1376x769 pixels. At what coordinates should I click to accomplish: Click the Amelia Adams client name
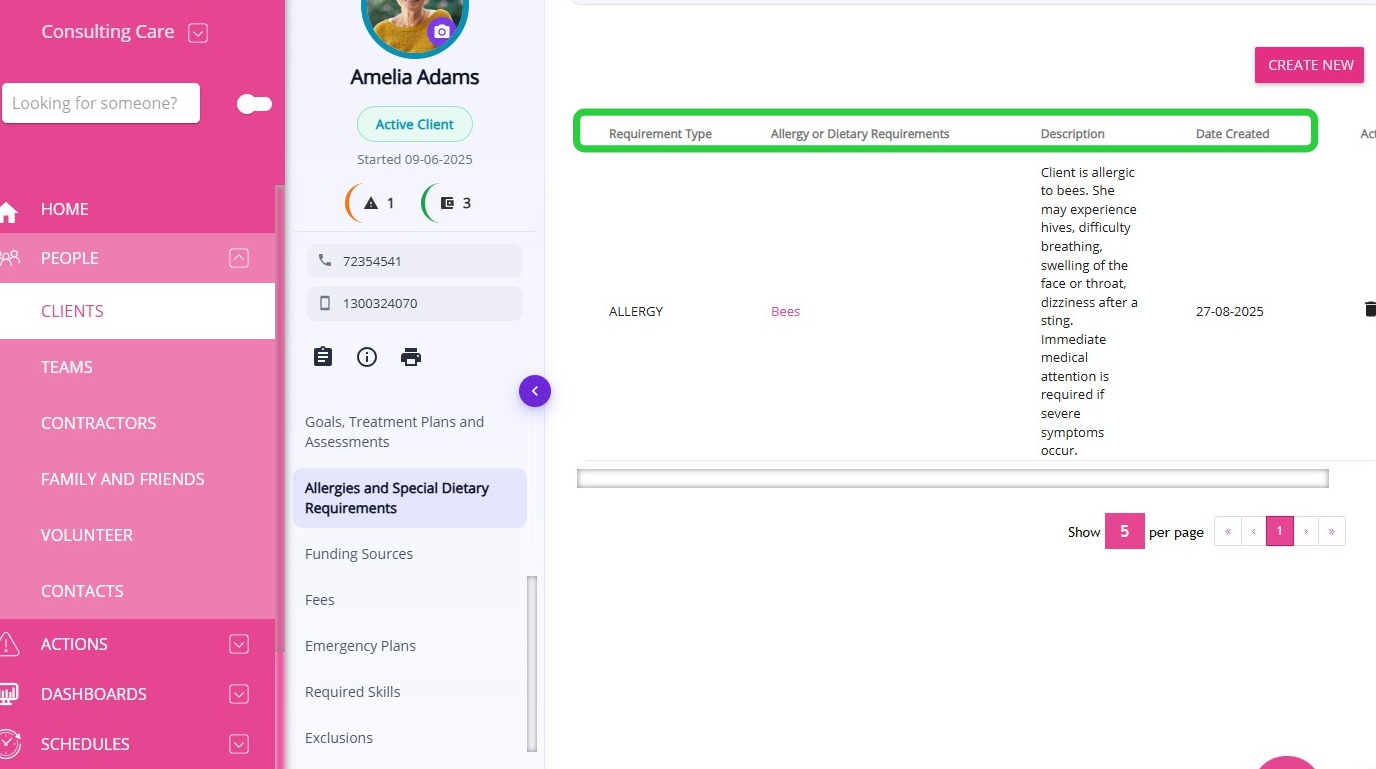tap(415, 77)
